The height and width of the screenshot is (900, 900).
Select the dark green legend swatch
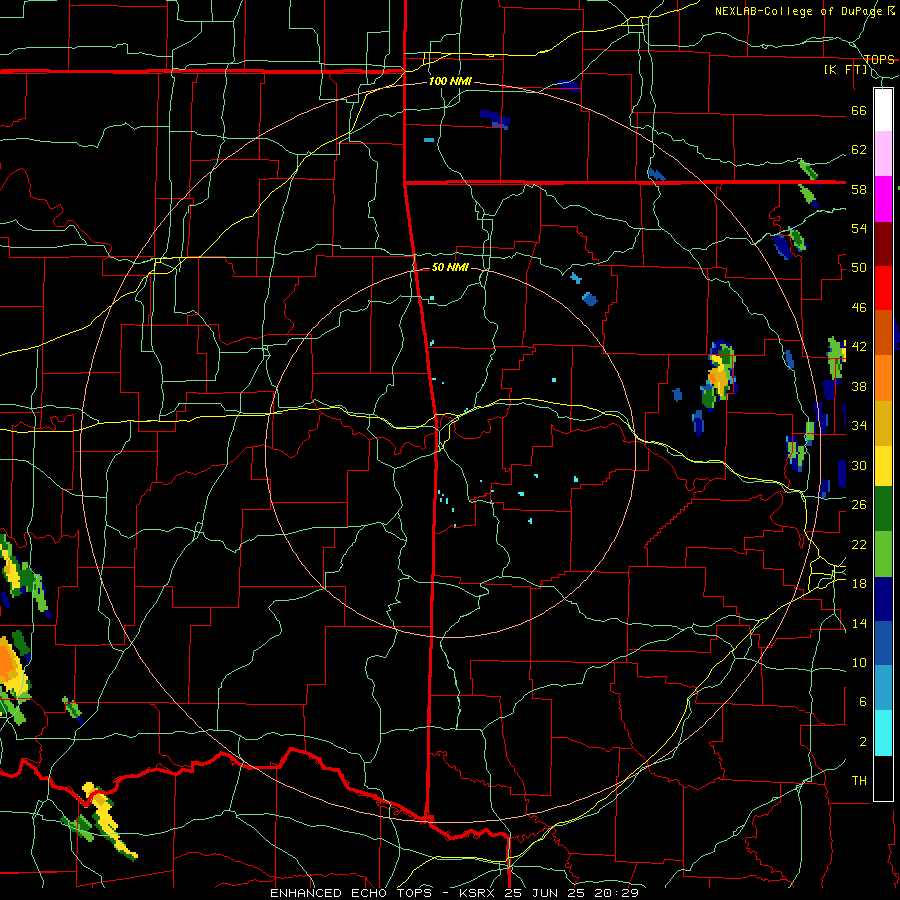883,509
